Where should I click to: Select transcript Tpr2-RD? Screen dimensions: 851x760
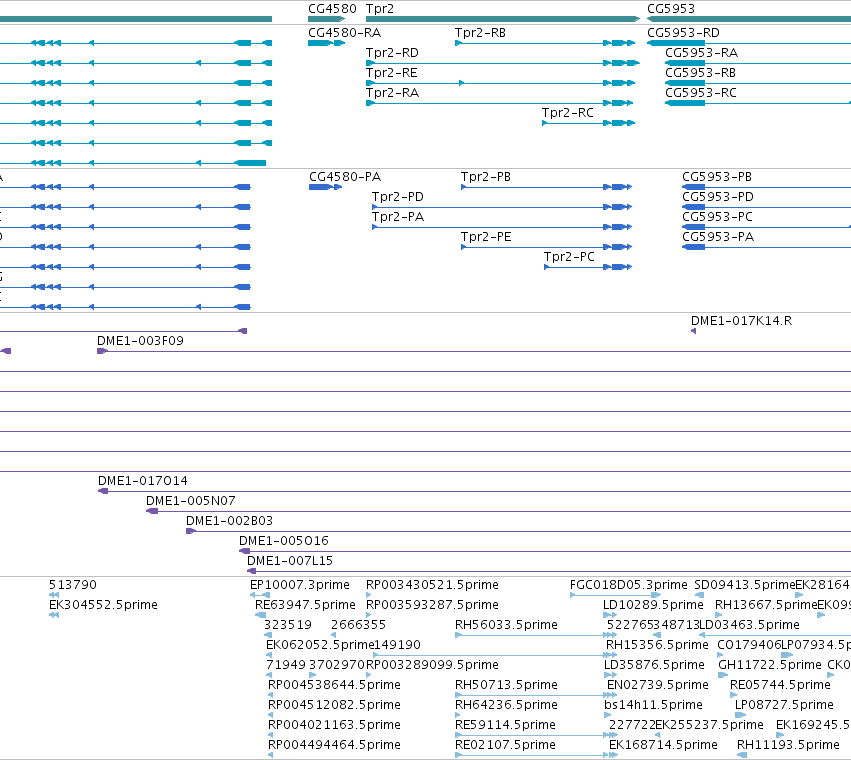(x=392, y=53)
